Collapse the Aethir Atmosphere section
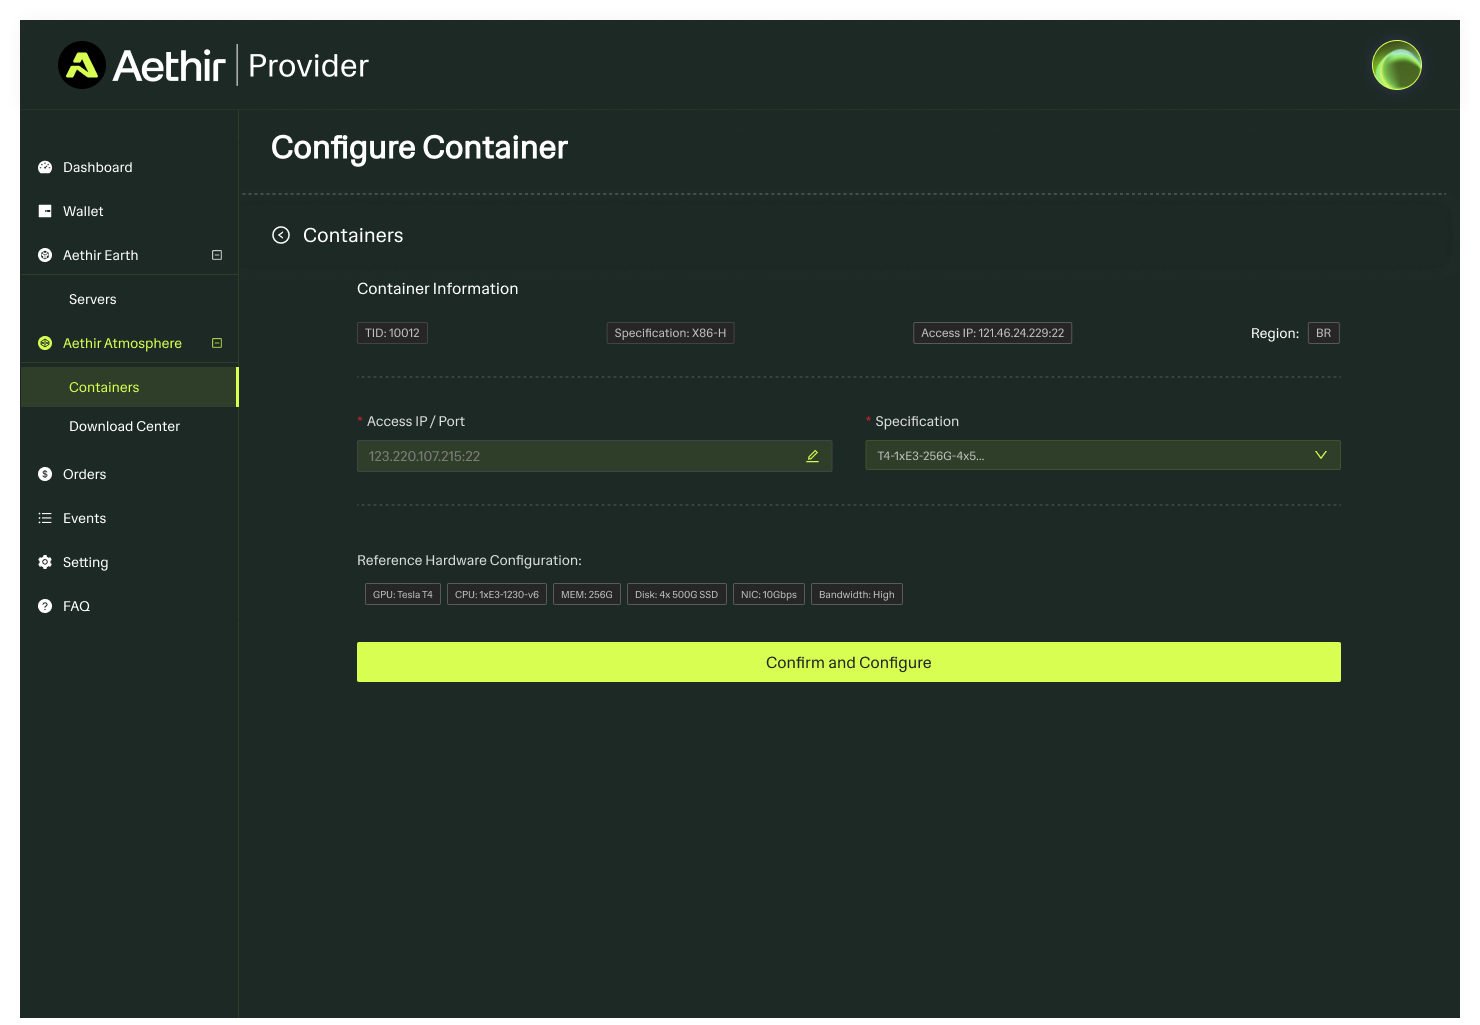 coord(217,343)
